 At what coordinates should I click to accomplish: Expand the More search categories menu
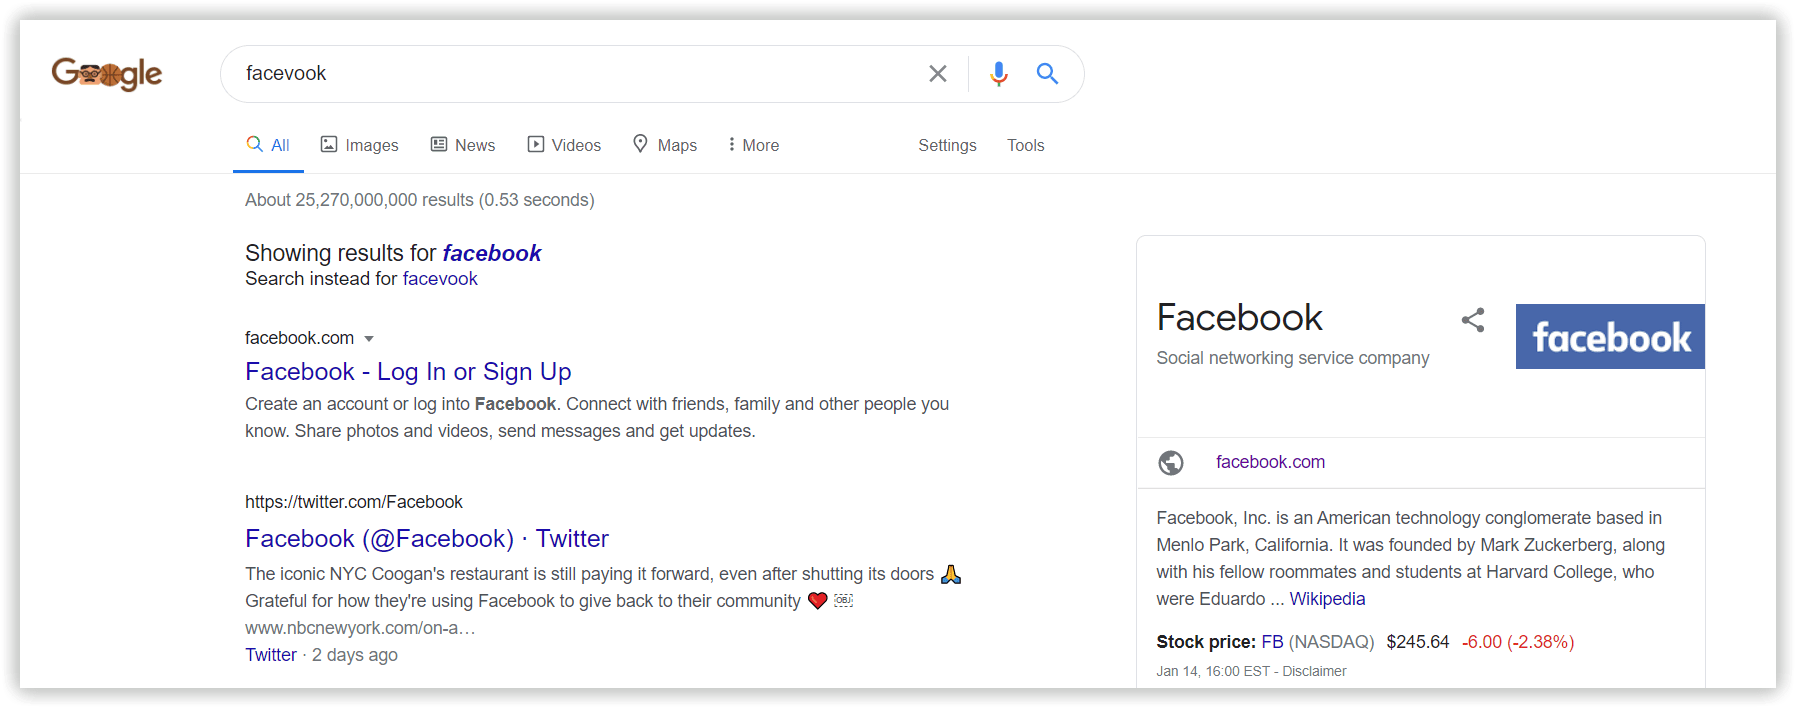click(x=754, y=145)
